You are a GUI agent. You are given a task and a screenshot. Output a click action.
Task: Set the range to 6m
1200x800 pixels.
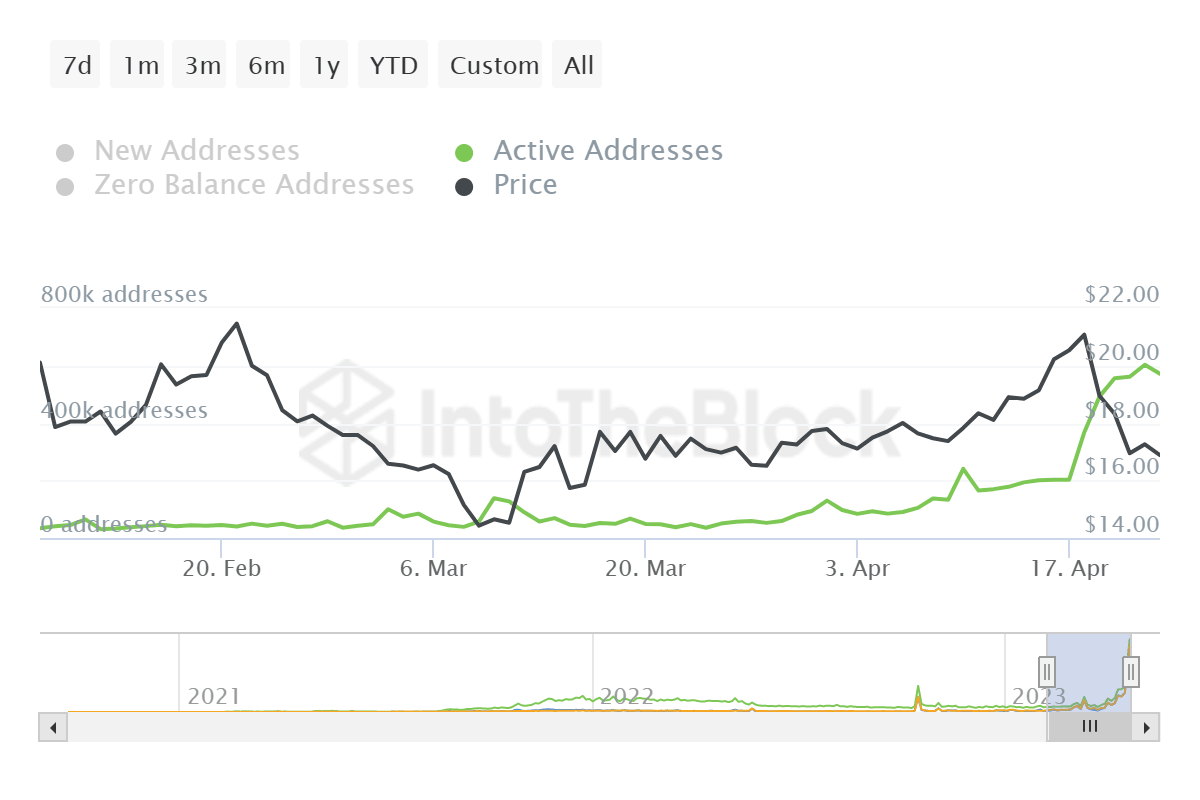click(x=266, y=66)
